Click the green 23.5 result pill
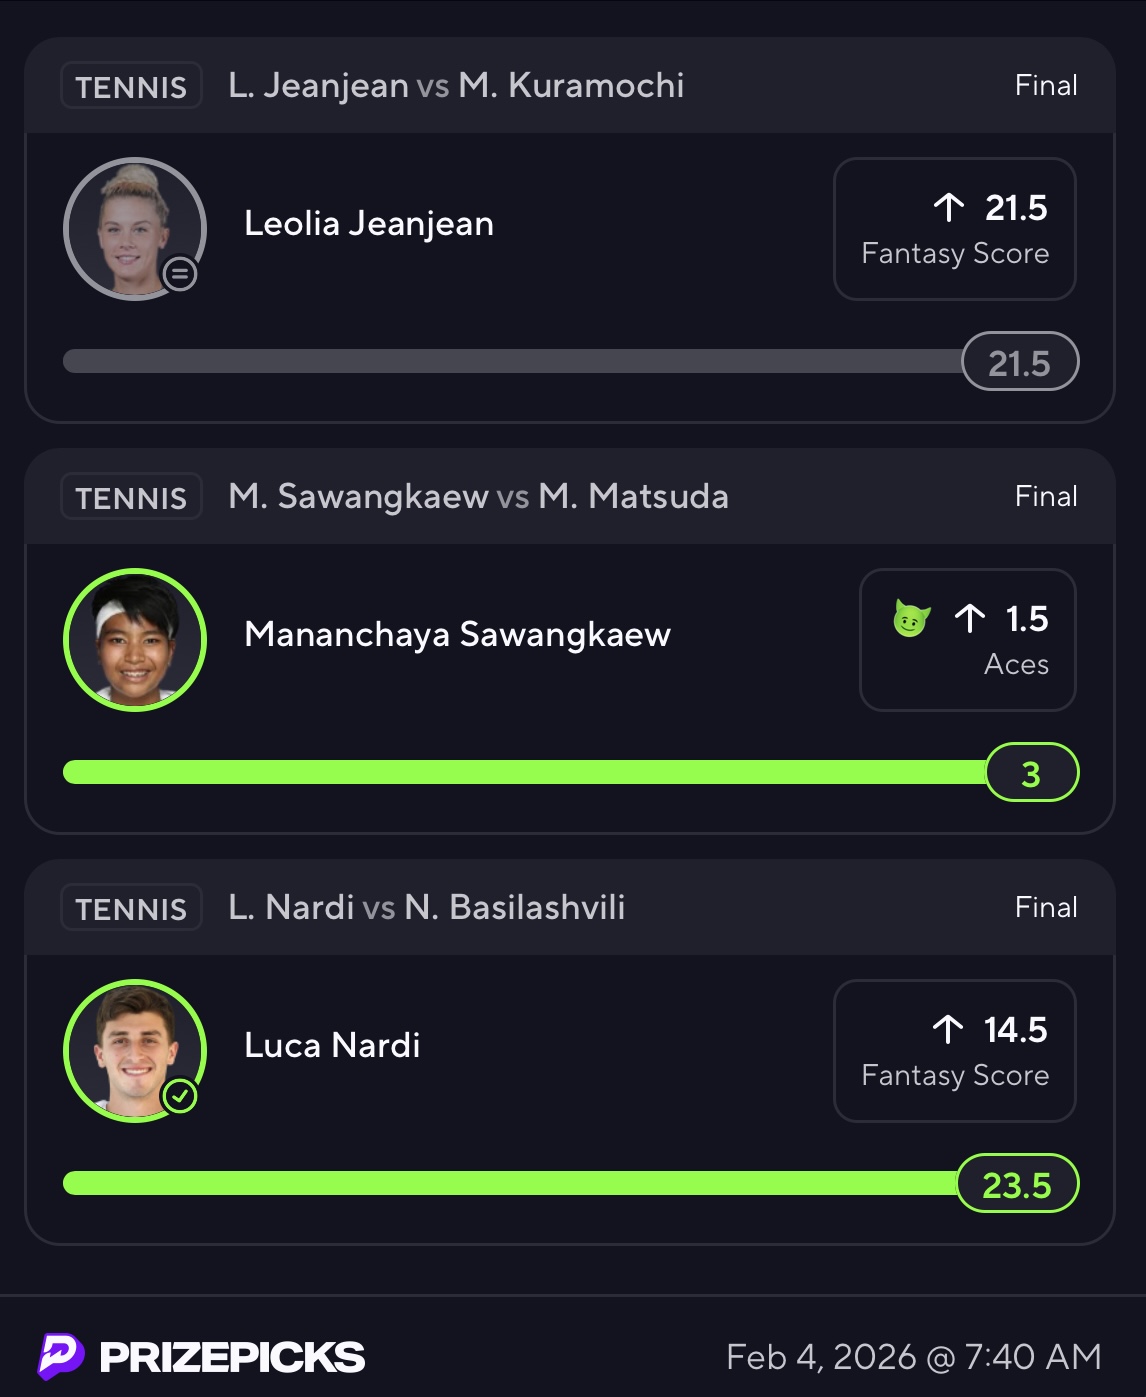Image resolution: width=1146 pixels, height=1397 pixels. coord(1017,1184)
